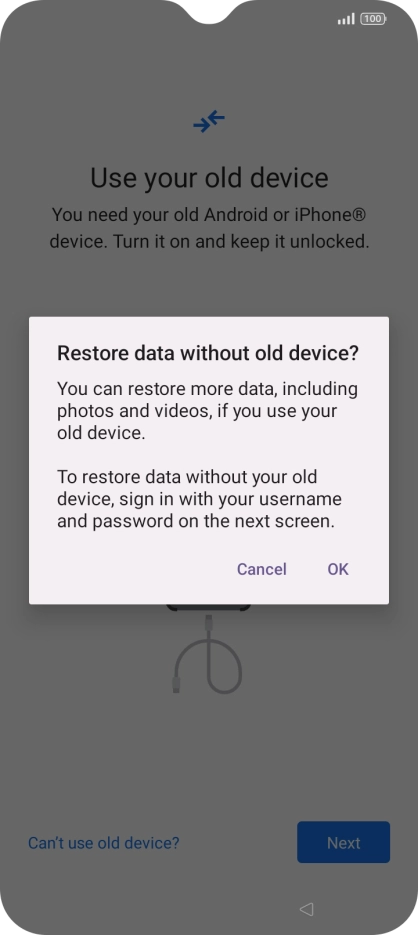Tap the empty dimmed area beside the cable
This screenshot has height=935, width=418.
tap(328, 686)
